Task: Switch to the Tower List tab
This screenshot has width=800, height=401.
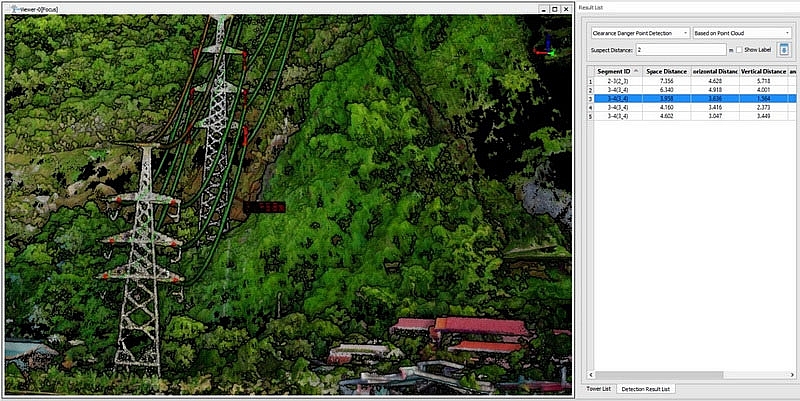Action: coord(598,389)
